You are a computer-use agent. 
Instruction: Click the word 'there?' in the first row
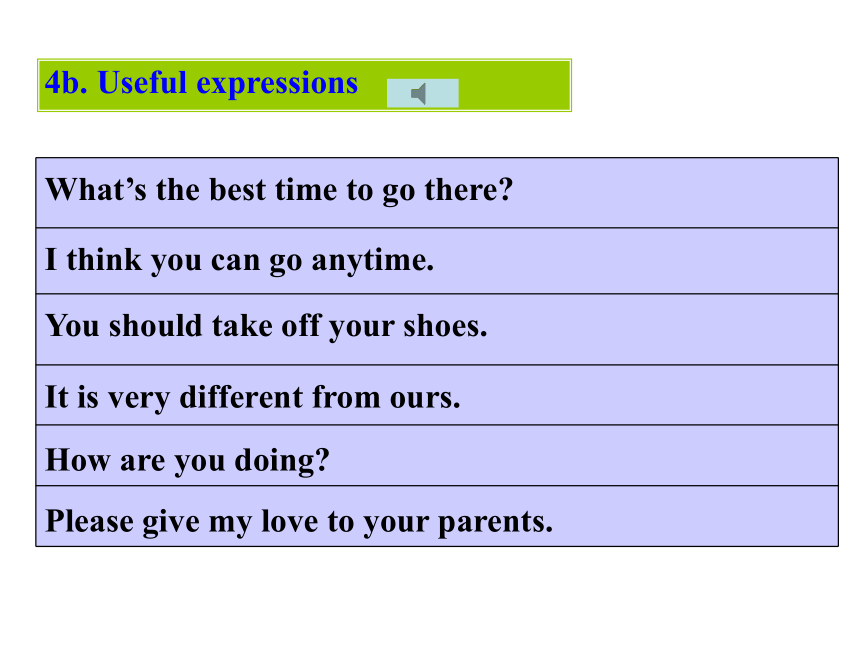click(468, 189)
